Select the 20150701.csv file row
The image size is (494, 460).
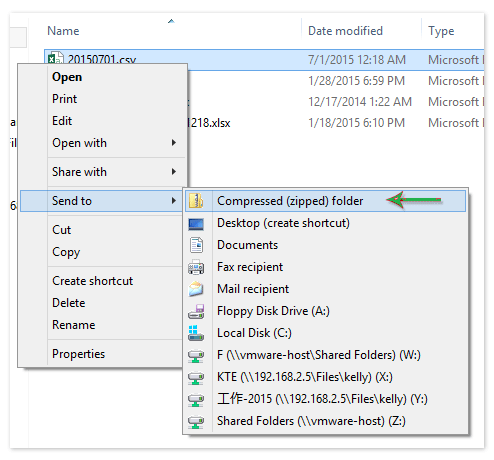[264, 60]
